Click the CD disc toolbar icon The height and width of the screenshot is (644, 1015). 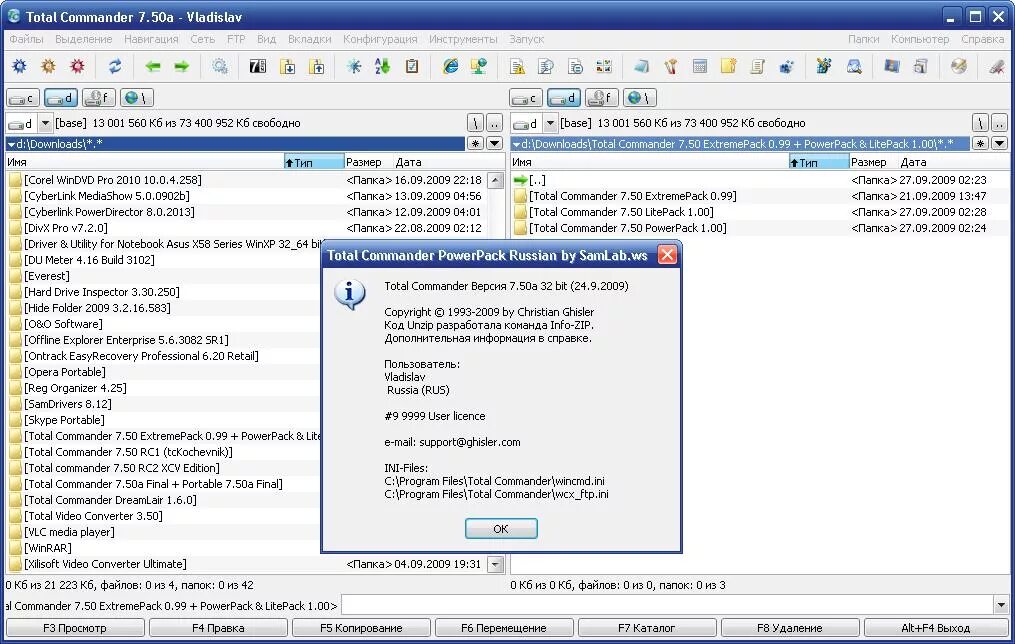coord(959,66)
